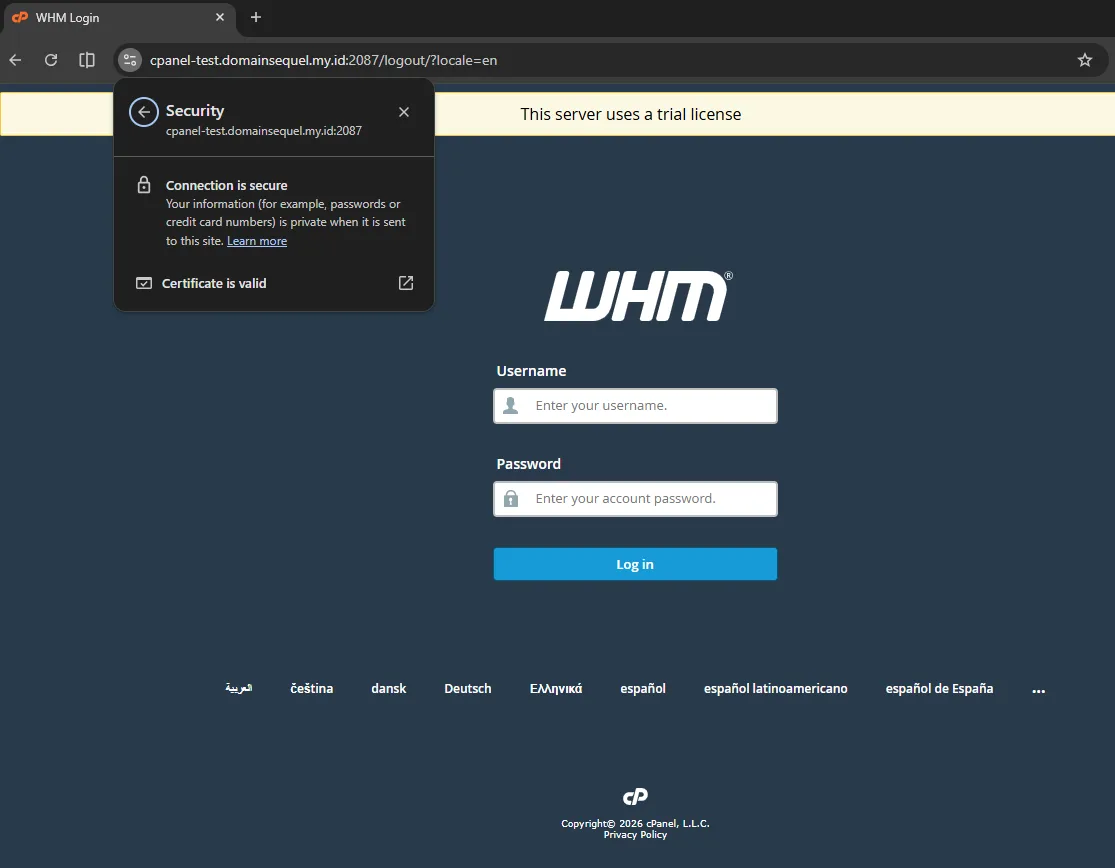Image resolution: width=1115 pixels, height=868 pixels.
Task: Open a new browser tab
Action: pos(256,17)
